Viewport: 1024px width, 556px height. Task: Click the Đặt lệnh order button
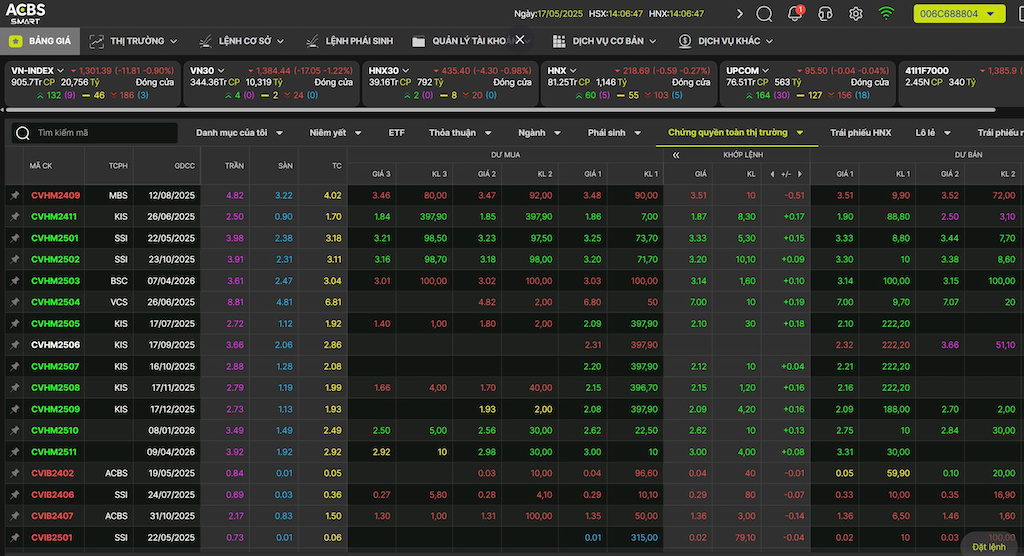pos(989,547)
